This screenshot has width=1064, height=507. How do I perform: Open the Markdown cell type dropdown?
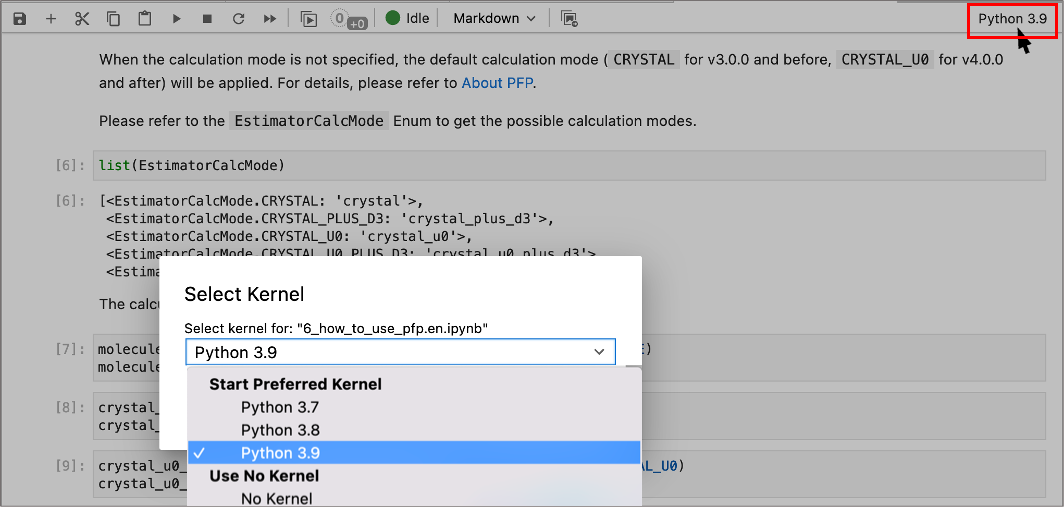(x=494, y=18)
